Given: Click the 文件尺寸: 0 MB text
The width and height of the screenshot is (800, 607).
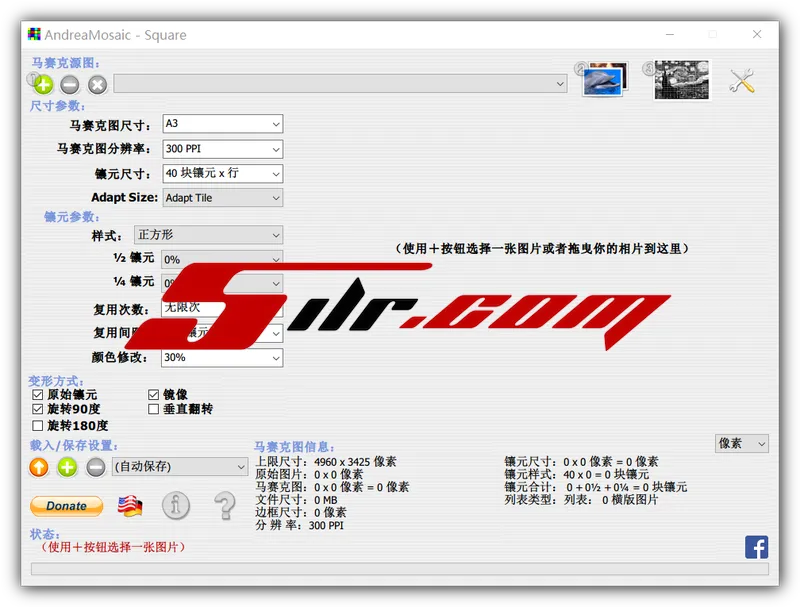Looking at the screenshot, I should tap(296, 500).
